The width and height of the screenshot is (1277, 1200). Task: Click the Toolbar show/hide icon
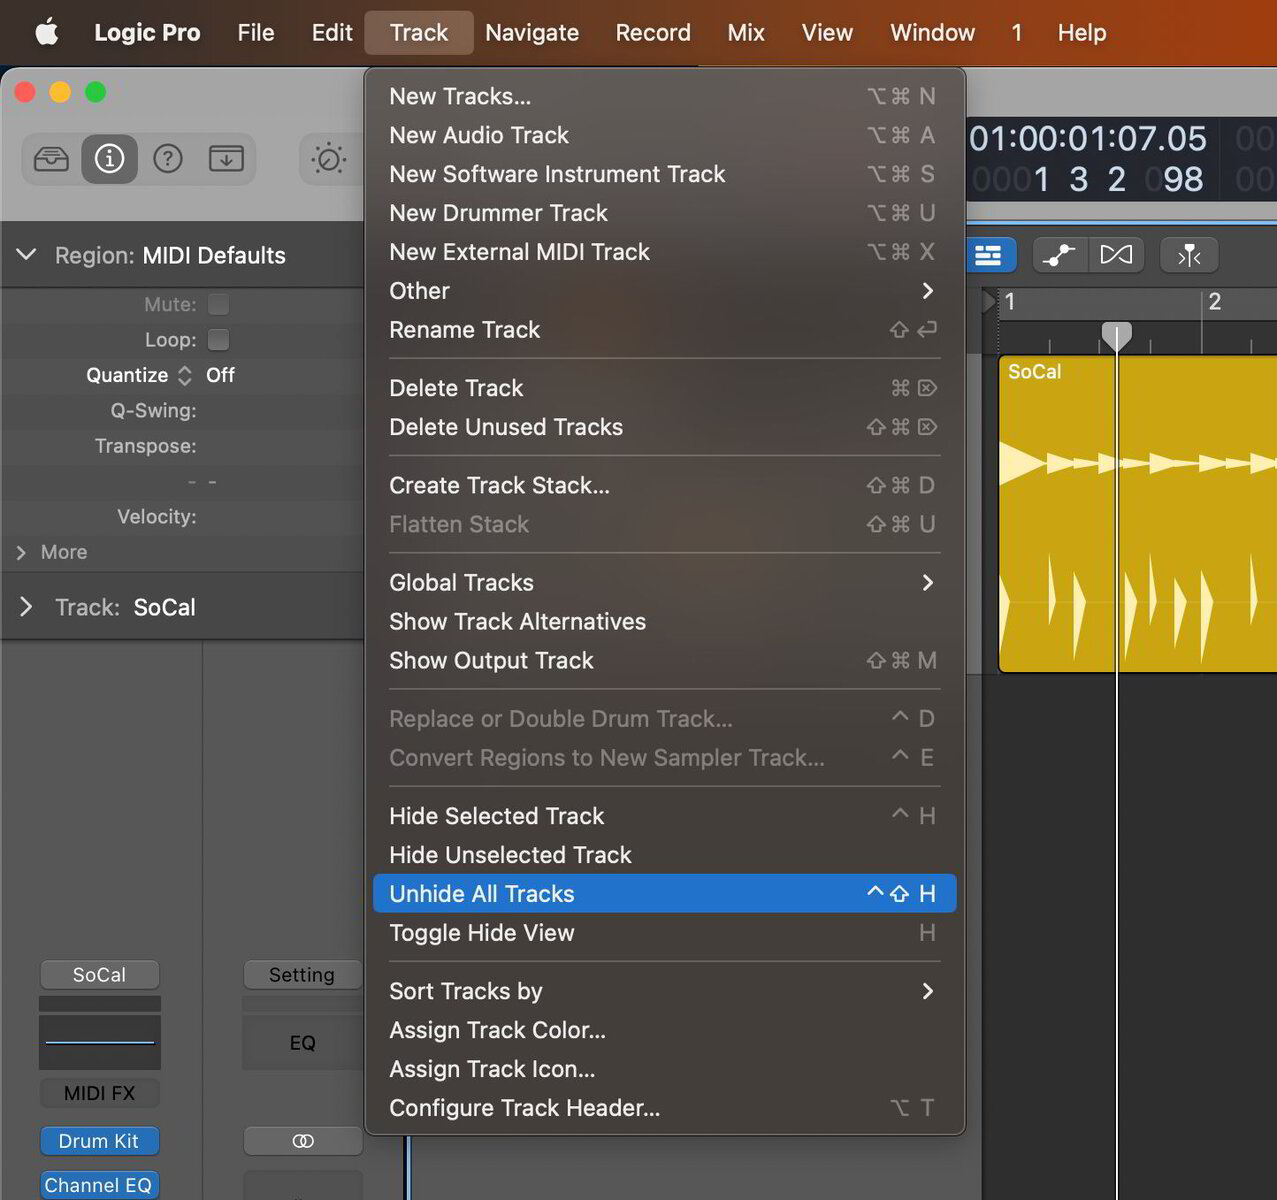coord(226,158)
